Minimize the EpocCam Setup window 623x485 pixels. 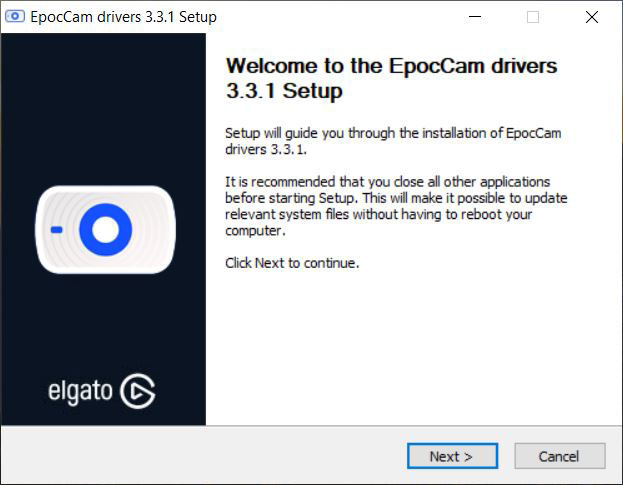pyautogui.click(x=475, y=17)
